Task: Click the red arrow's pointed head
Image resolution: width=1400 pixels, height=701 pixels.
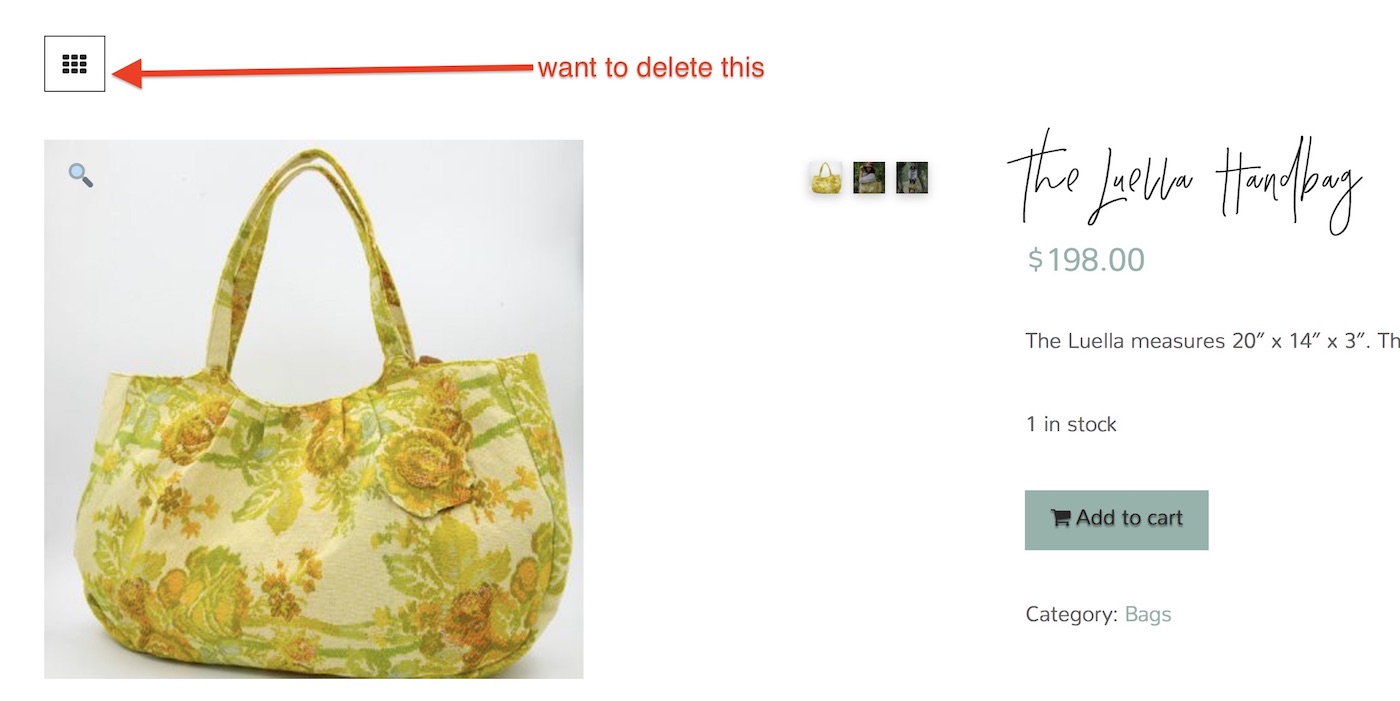Action: point(126,73)
